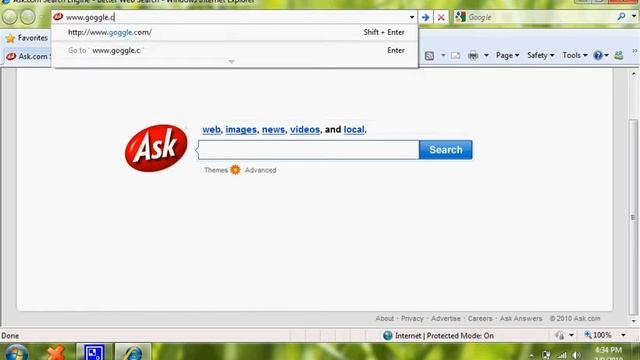Viewport: 640px width, 360px height.
Task: Click the browser Forward arrow button
Action: click(x=28, y=17)
